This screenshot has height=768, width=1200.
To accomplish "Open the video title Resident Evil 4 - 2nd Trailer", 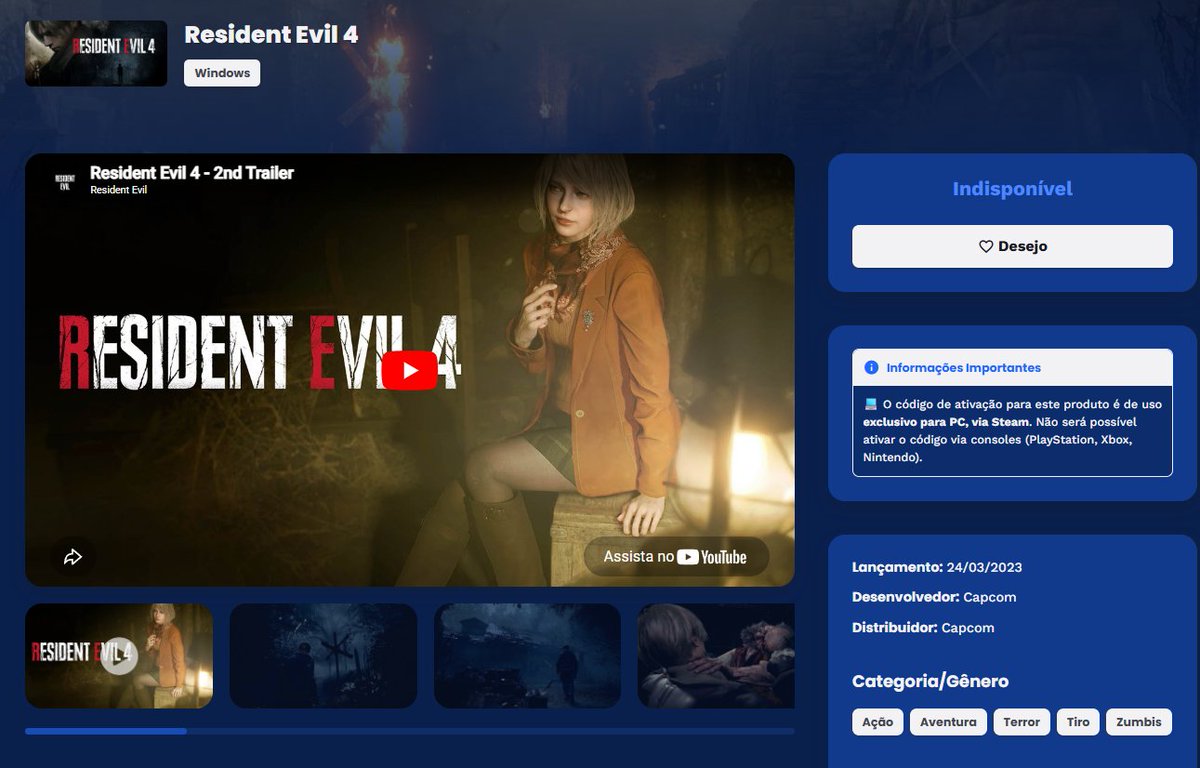I will point(192,173).
